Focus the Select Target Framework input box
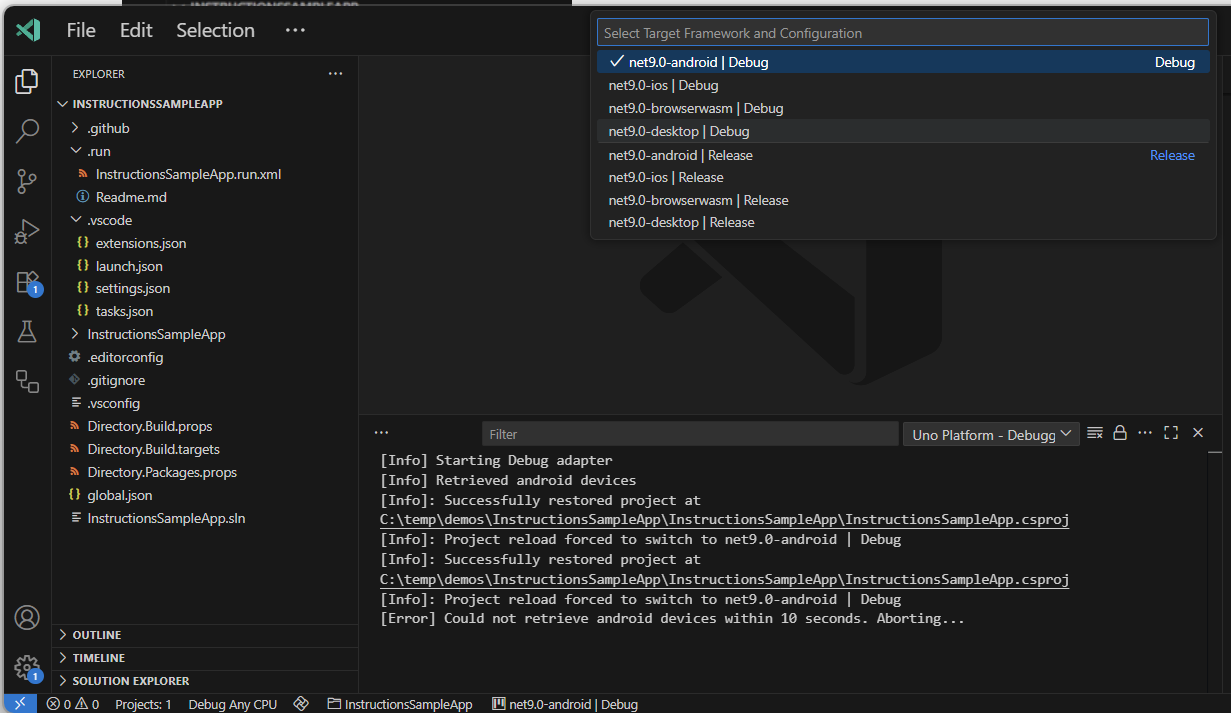Image resolution: width=1231 pixels, height=713 pixels. pyautogui.click(x=903, y=33)
